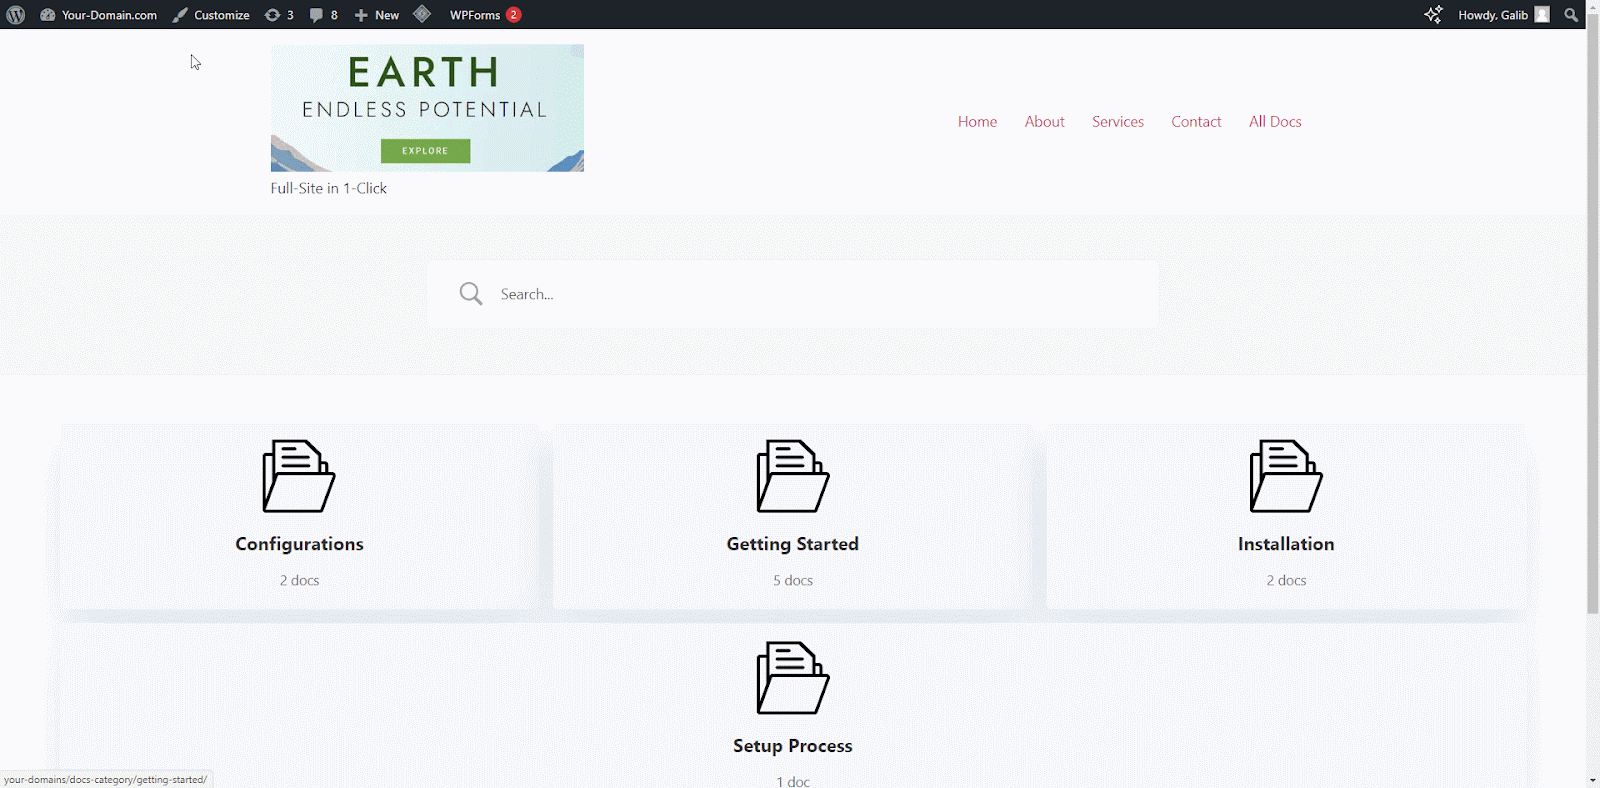Click the diamond plugin icon in admin bar
This screenshot has width=1600, height=788.
pos(422,14)
